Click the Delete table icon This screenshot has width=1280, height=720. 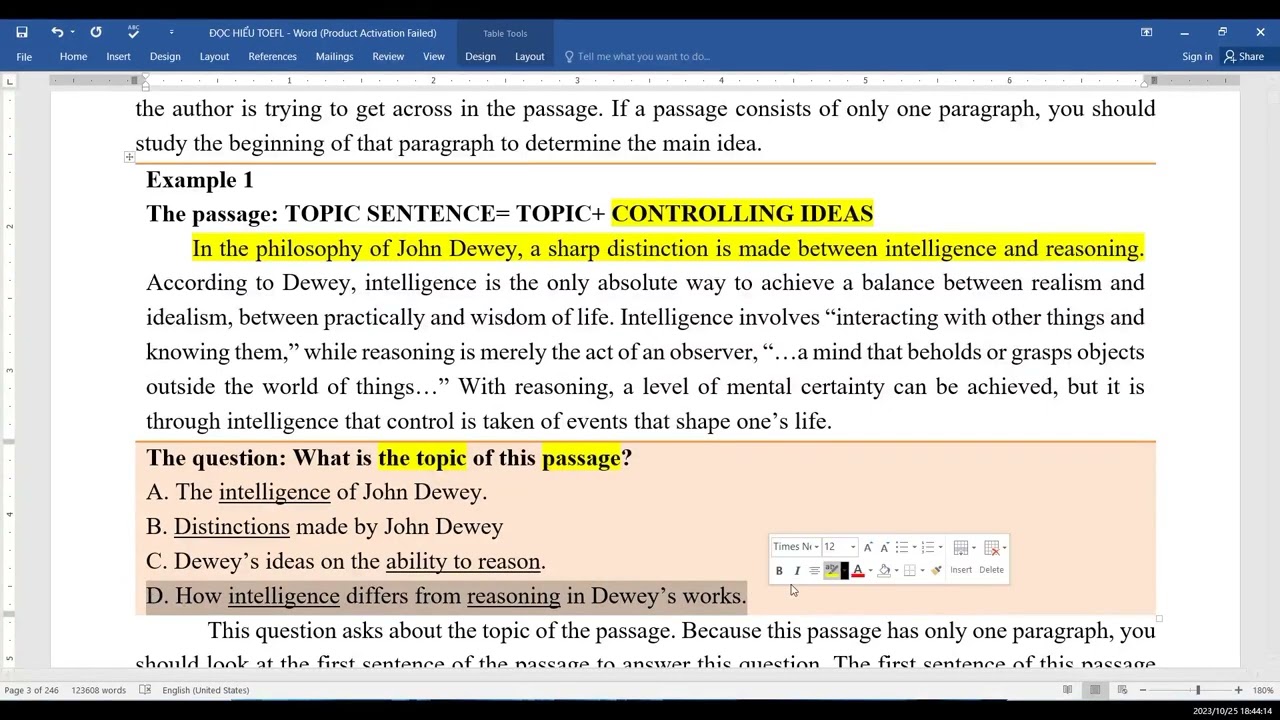tap(992, 547)
